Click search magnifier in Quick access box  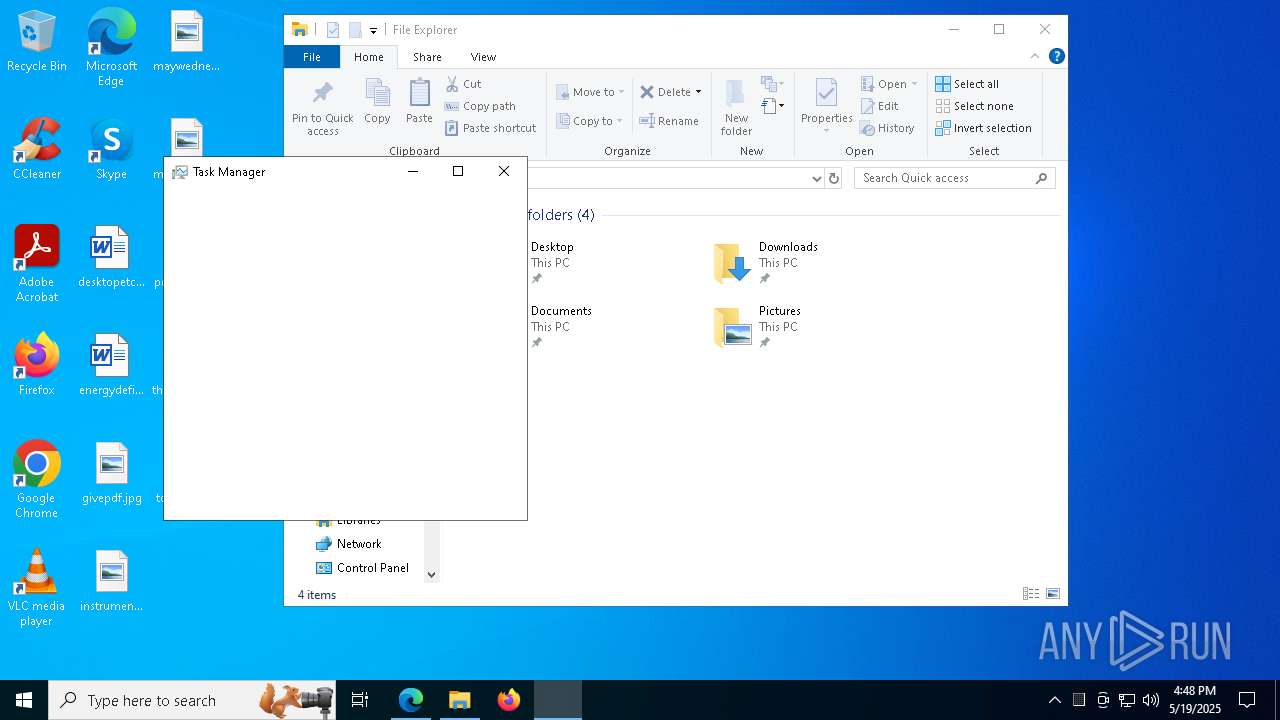tap(1041, 178)
